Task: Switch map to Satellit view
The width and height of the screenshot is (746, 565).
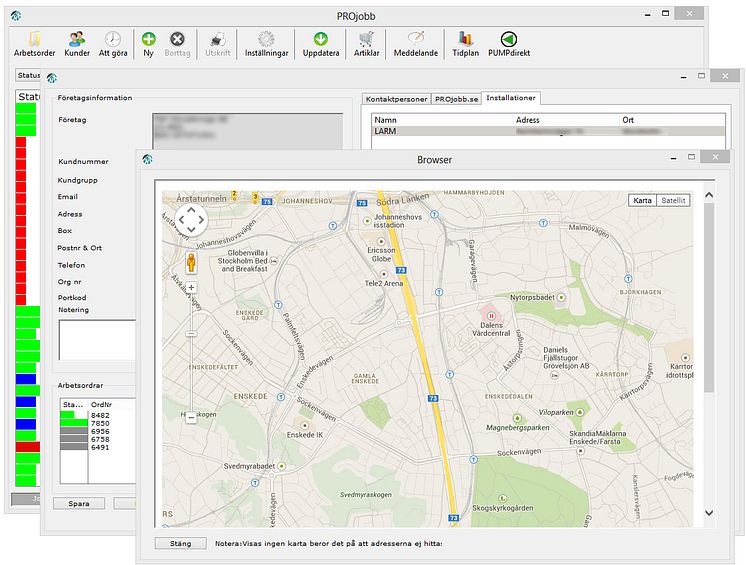Action: [x=673, y=200]
